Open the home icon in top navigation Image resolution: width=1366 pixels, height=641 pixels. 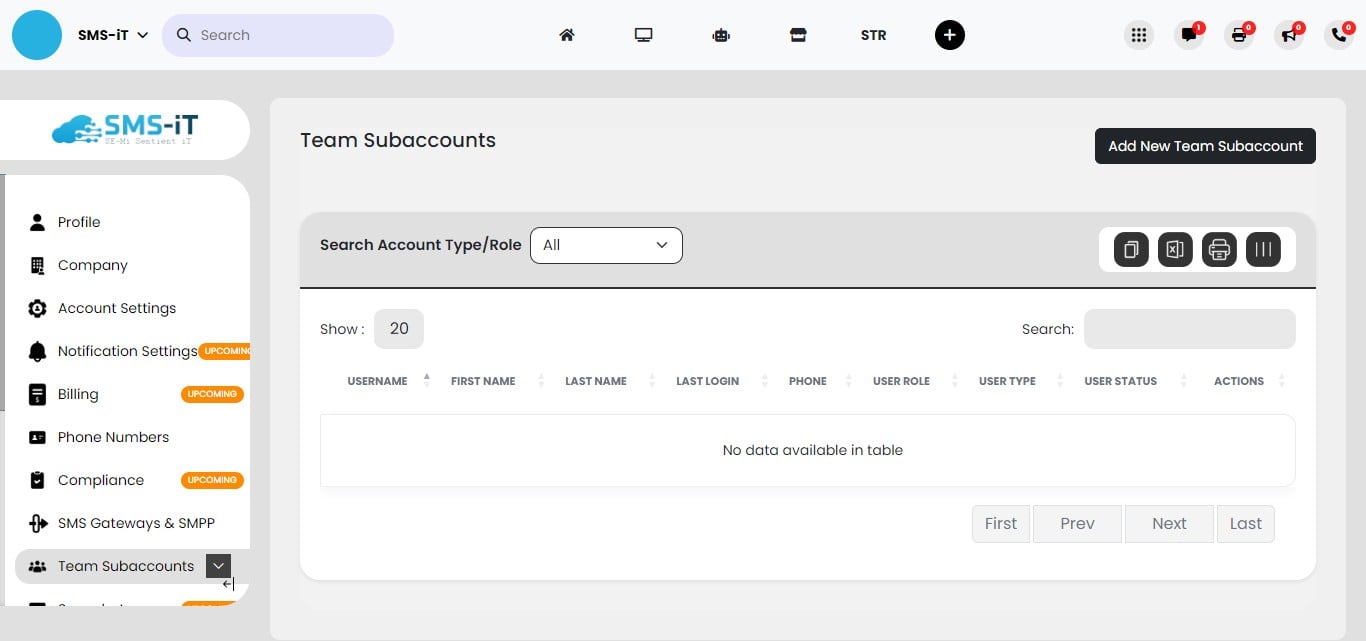point(567,35)
